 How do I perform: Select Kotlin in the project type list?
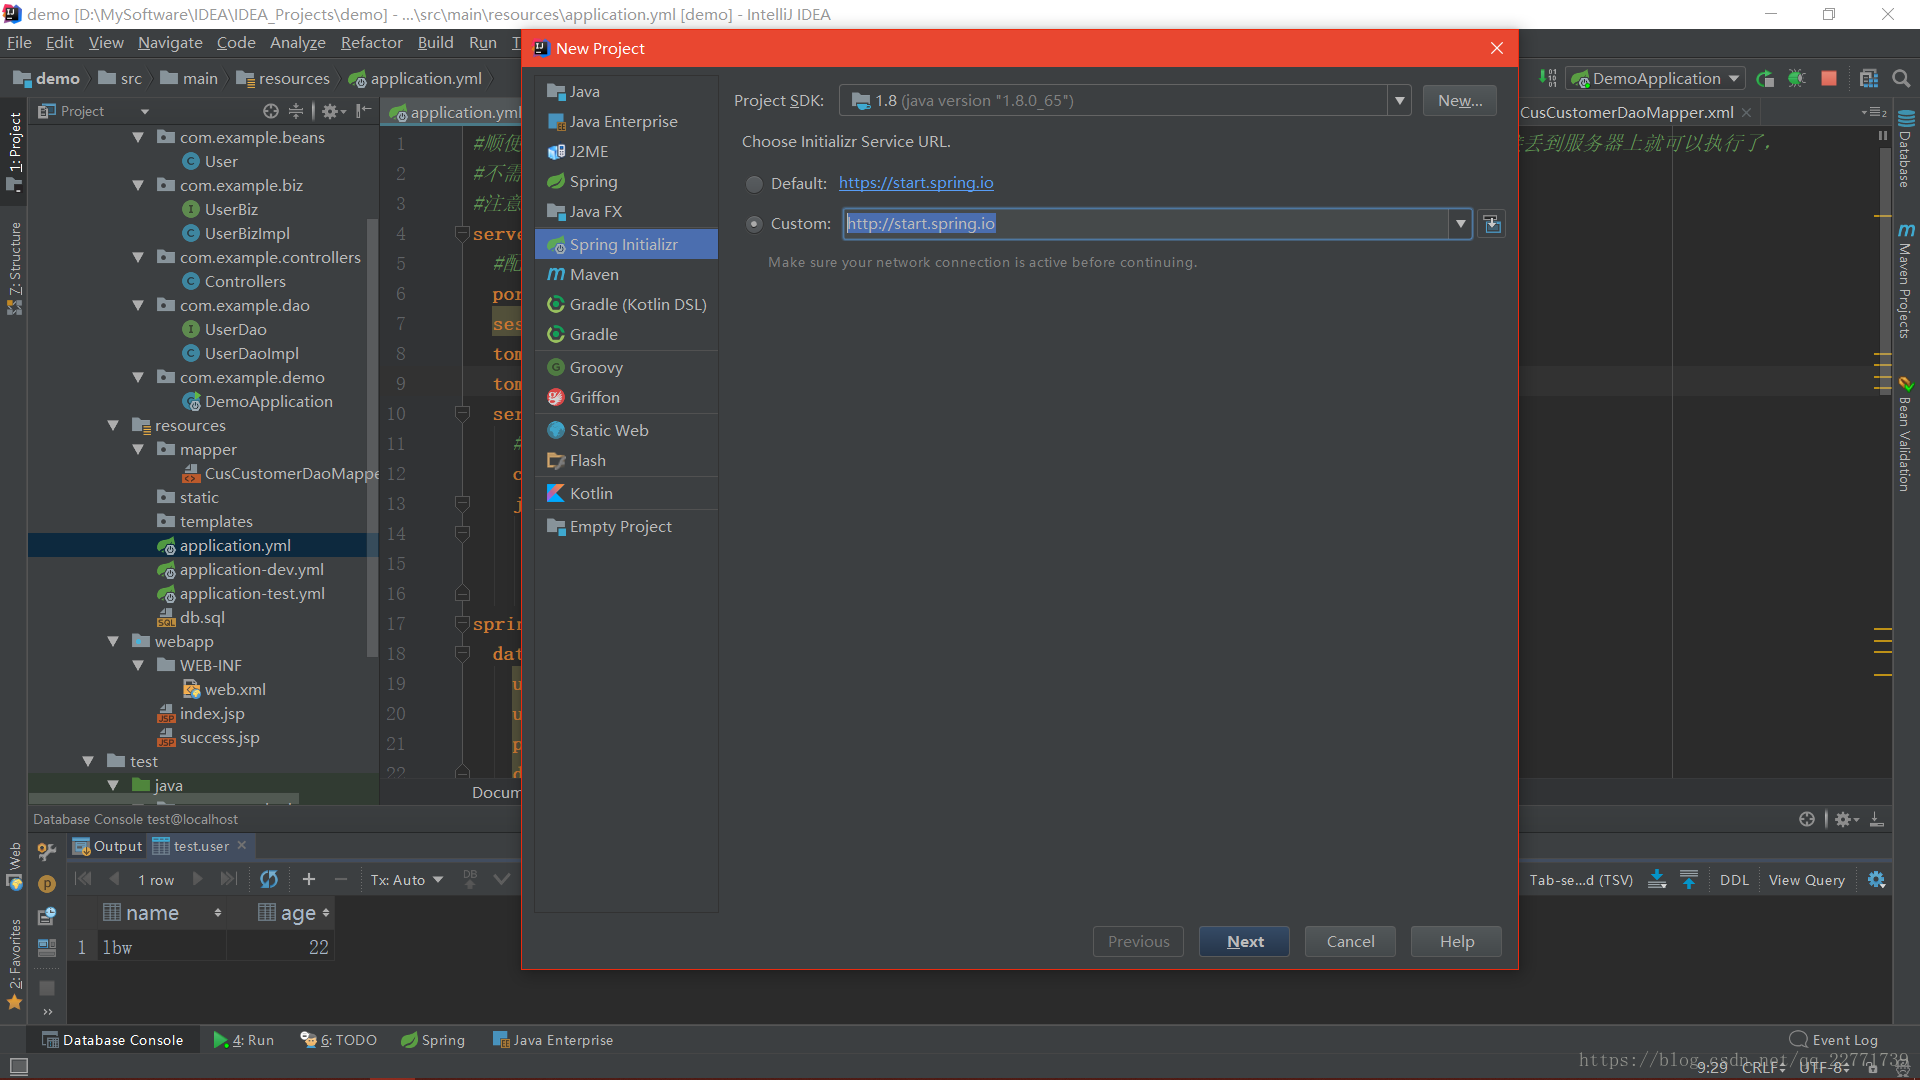[627, 493]
